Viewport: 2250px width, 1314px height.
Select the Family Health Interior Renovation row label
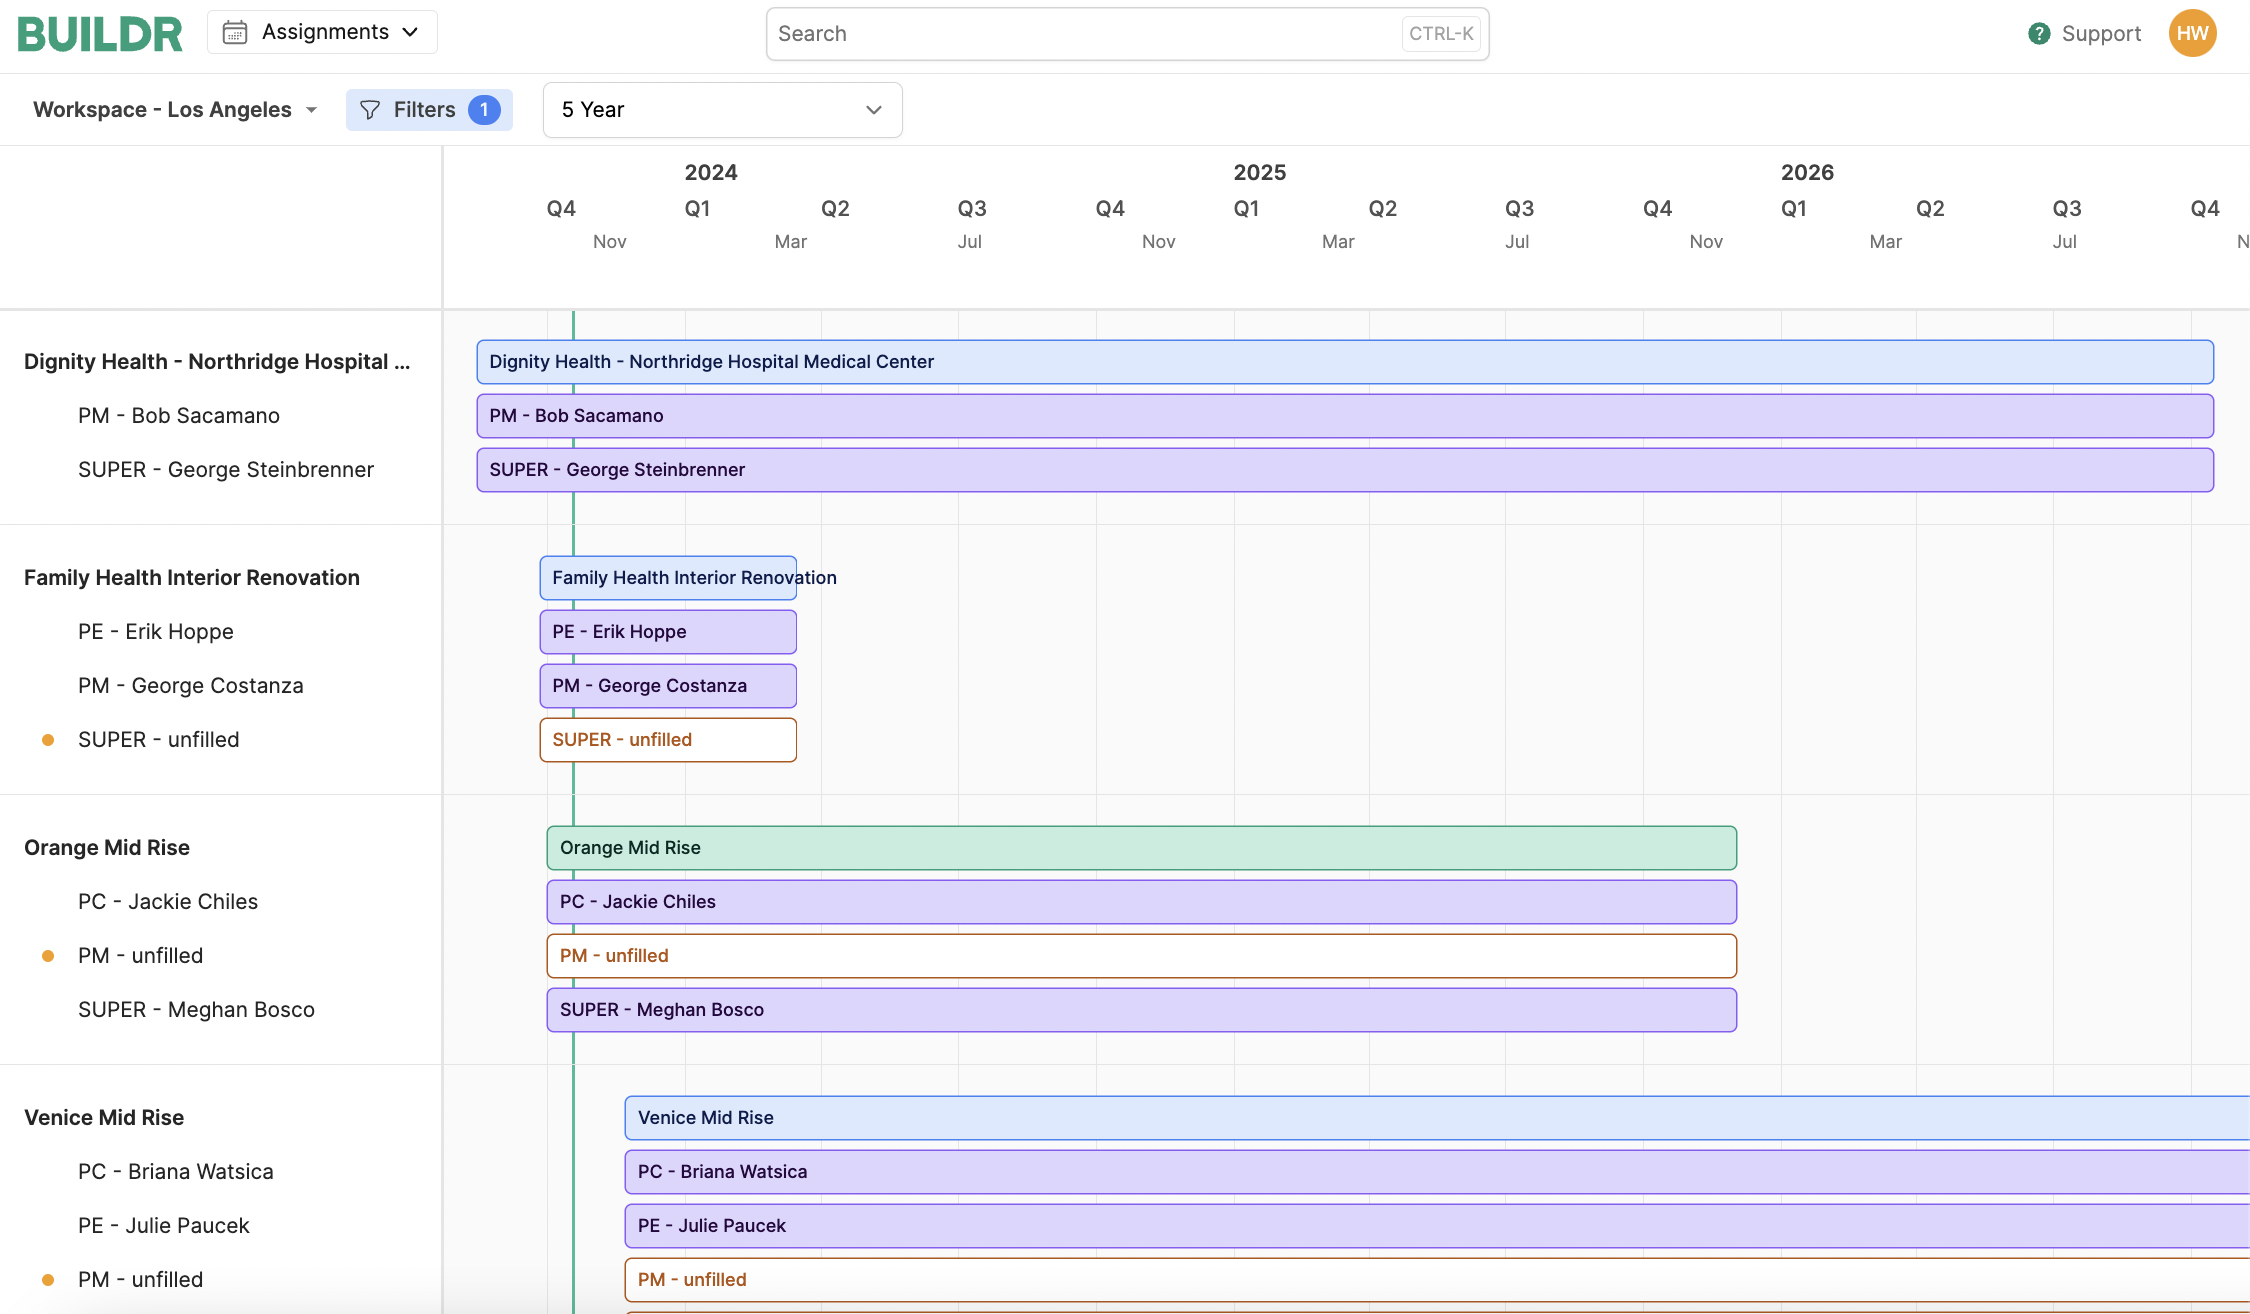pyautogui.click(x=192, y=578)
